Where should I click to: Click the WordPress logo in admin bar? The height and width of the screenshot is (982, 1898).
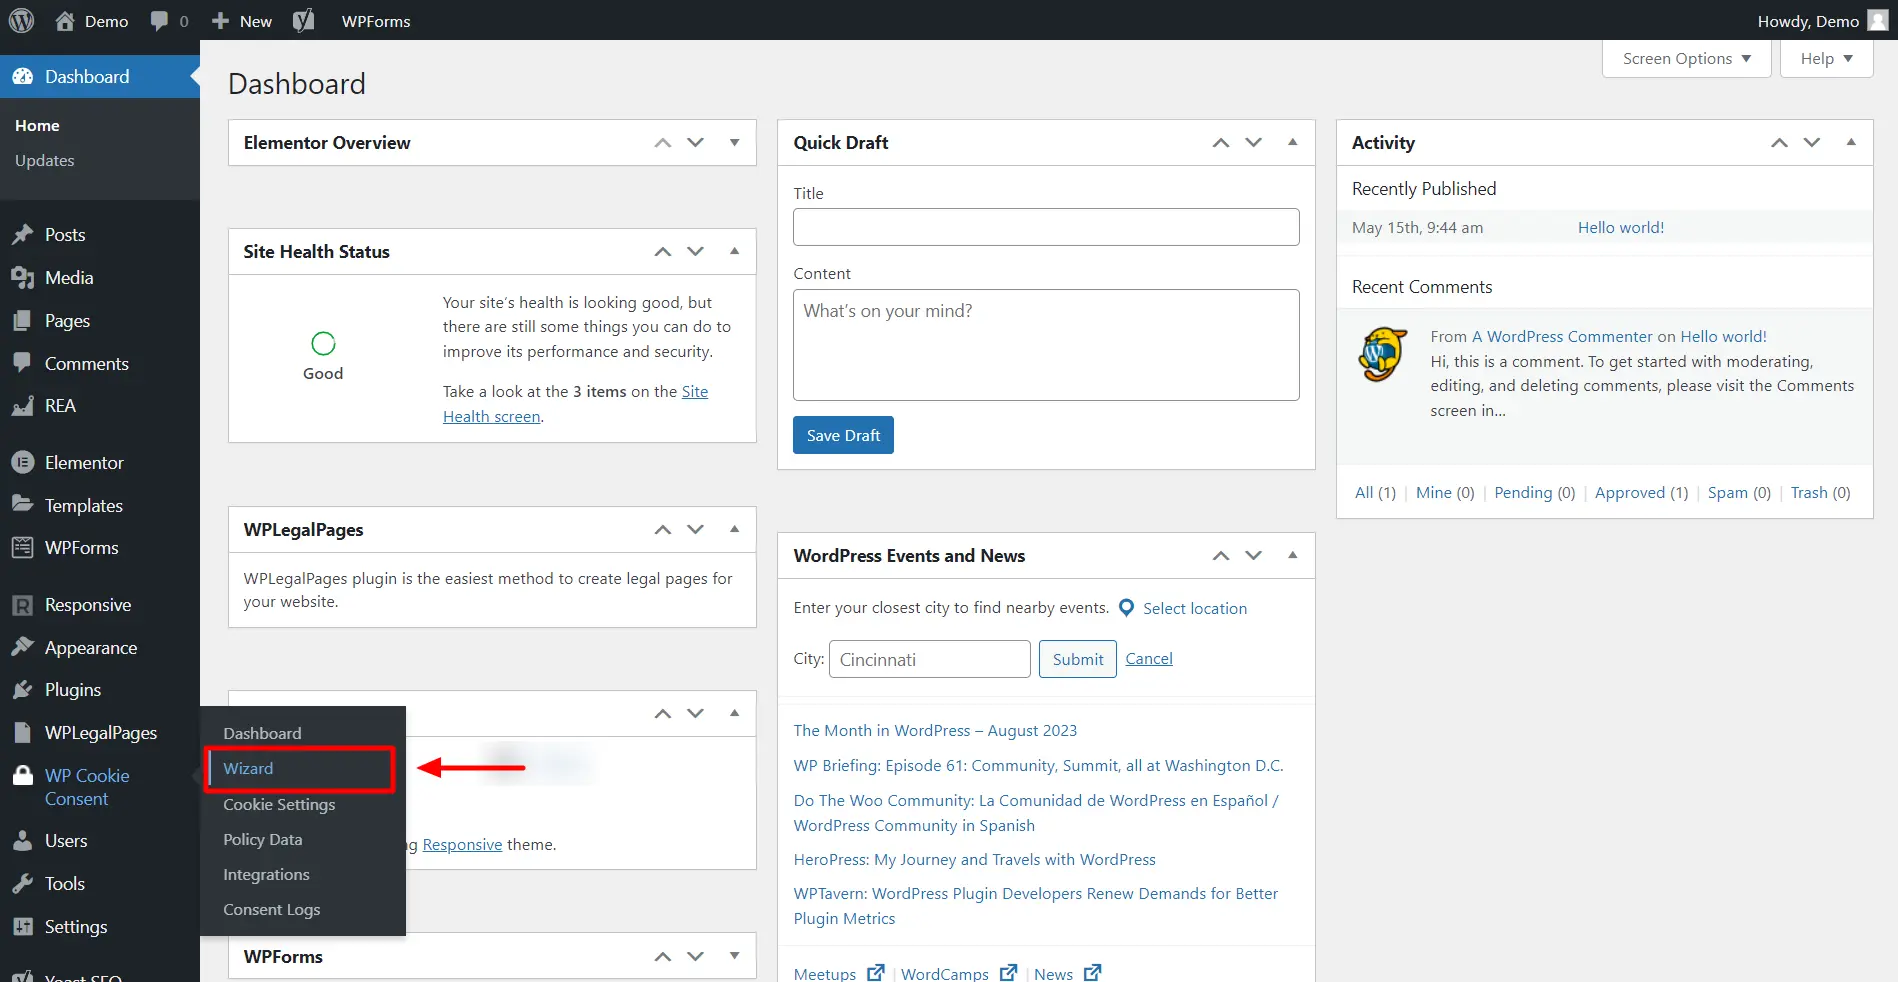[21, 21]
